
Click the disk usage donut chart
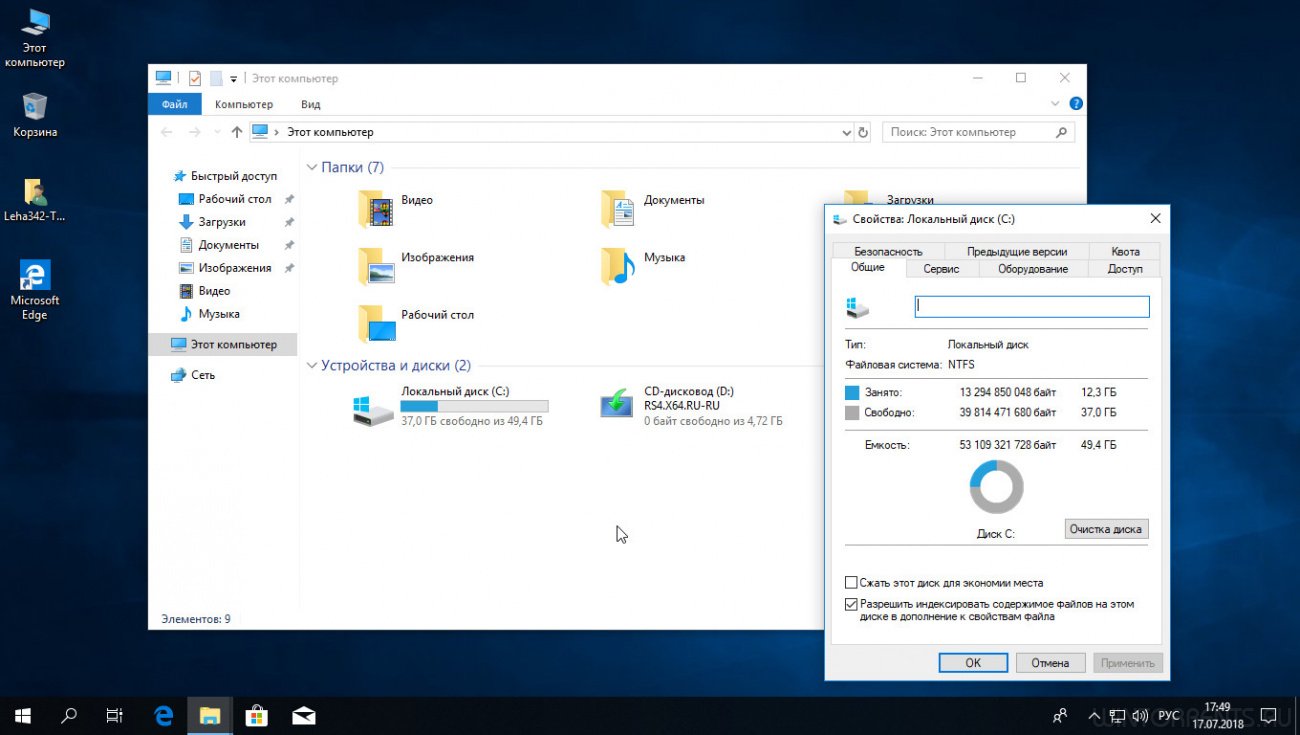[996, 487]
